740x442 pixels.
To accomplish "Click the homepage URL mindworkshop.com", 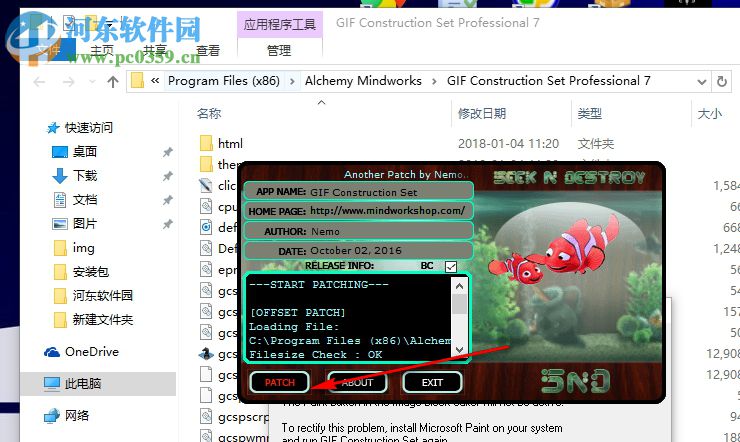I will pyautogui.click(x=387, y=211).
